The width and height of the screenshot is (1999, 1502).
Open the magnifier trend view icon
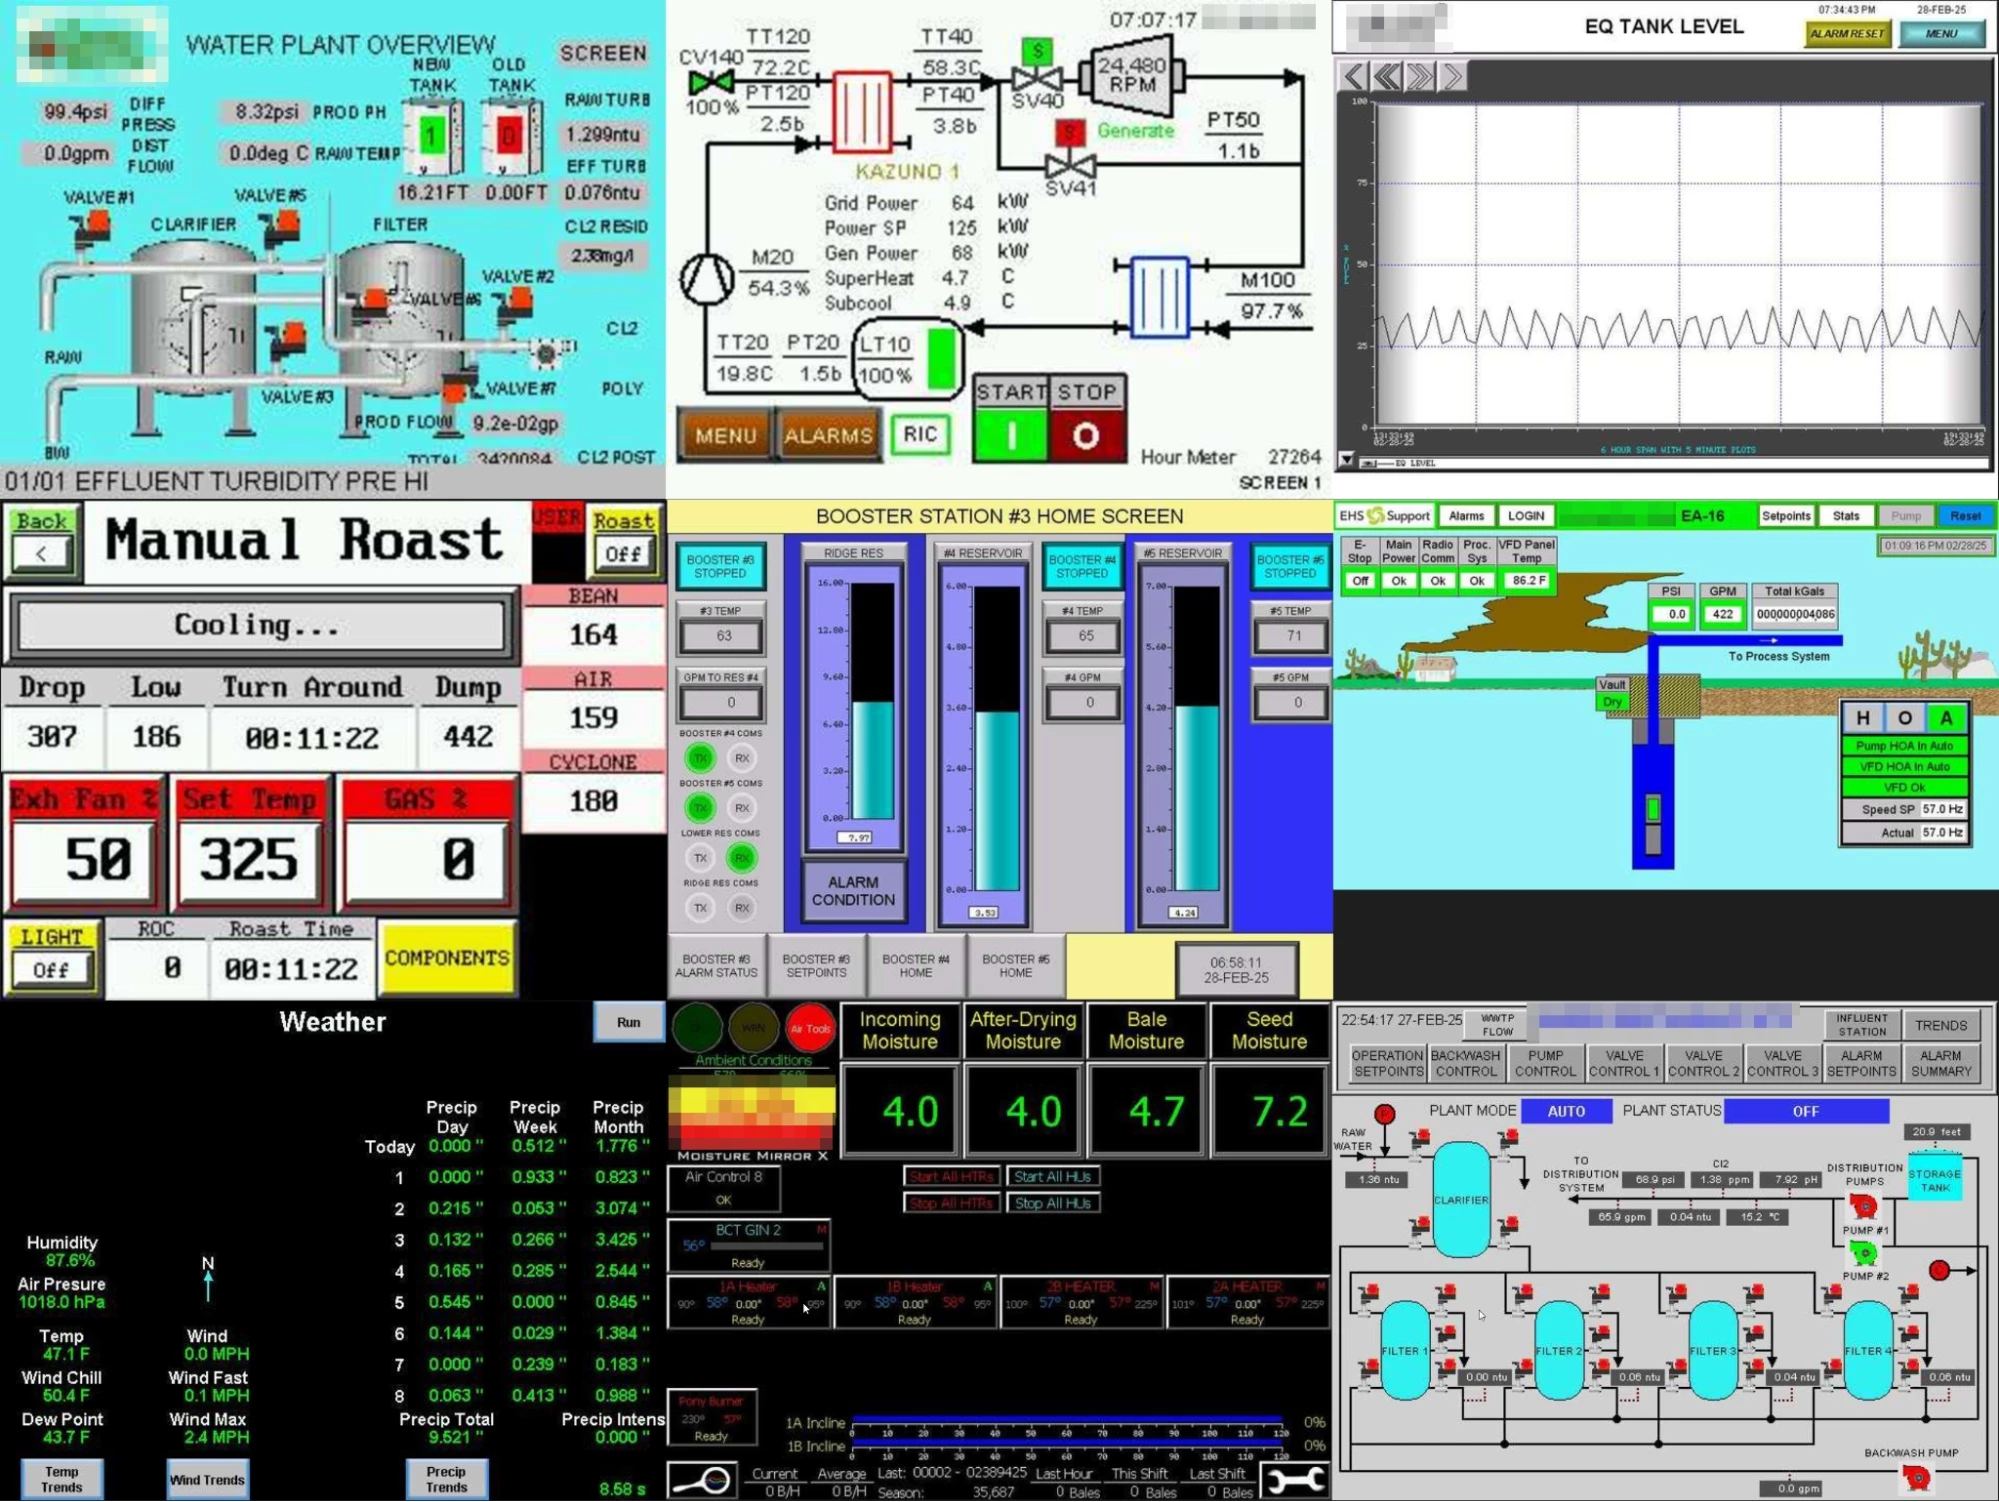(701, 1480)
